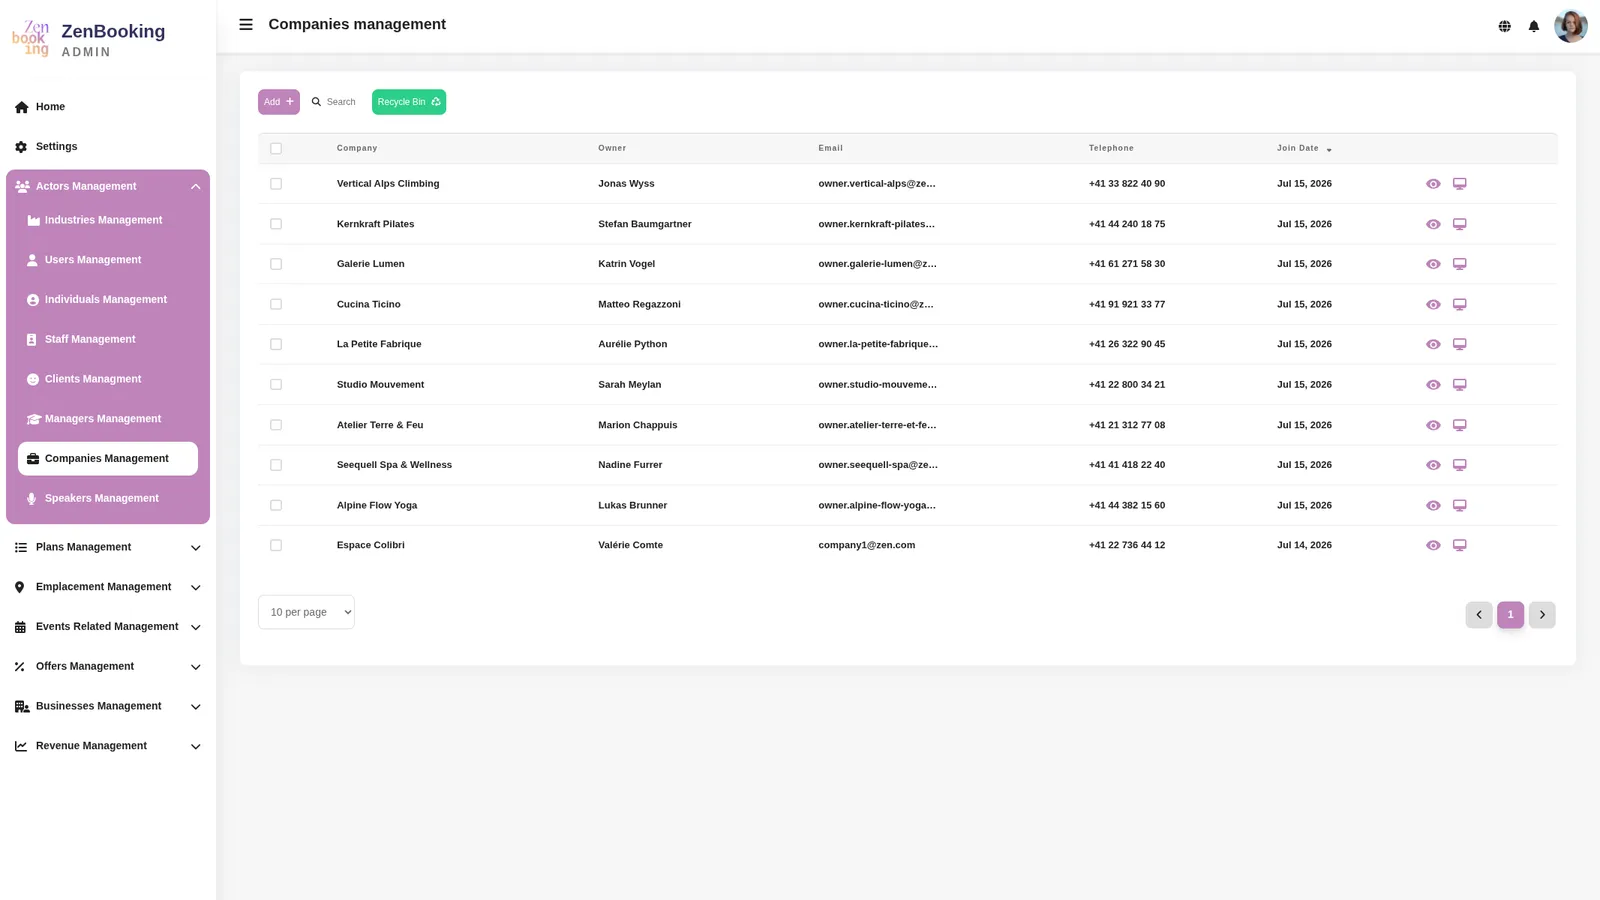The image size is (1600, 900).
Task: Select page 1 in pagination
Action: pos(1510,614)
